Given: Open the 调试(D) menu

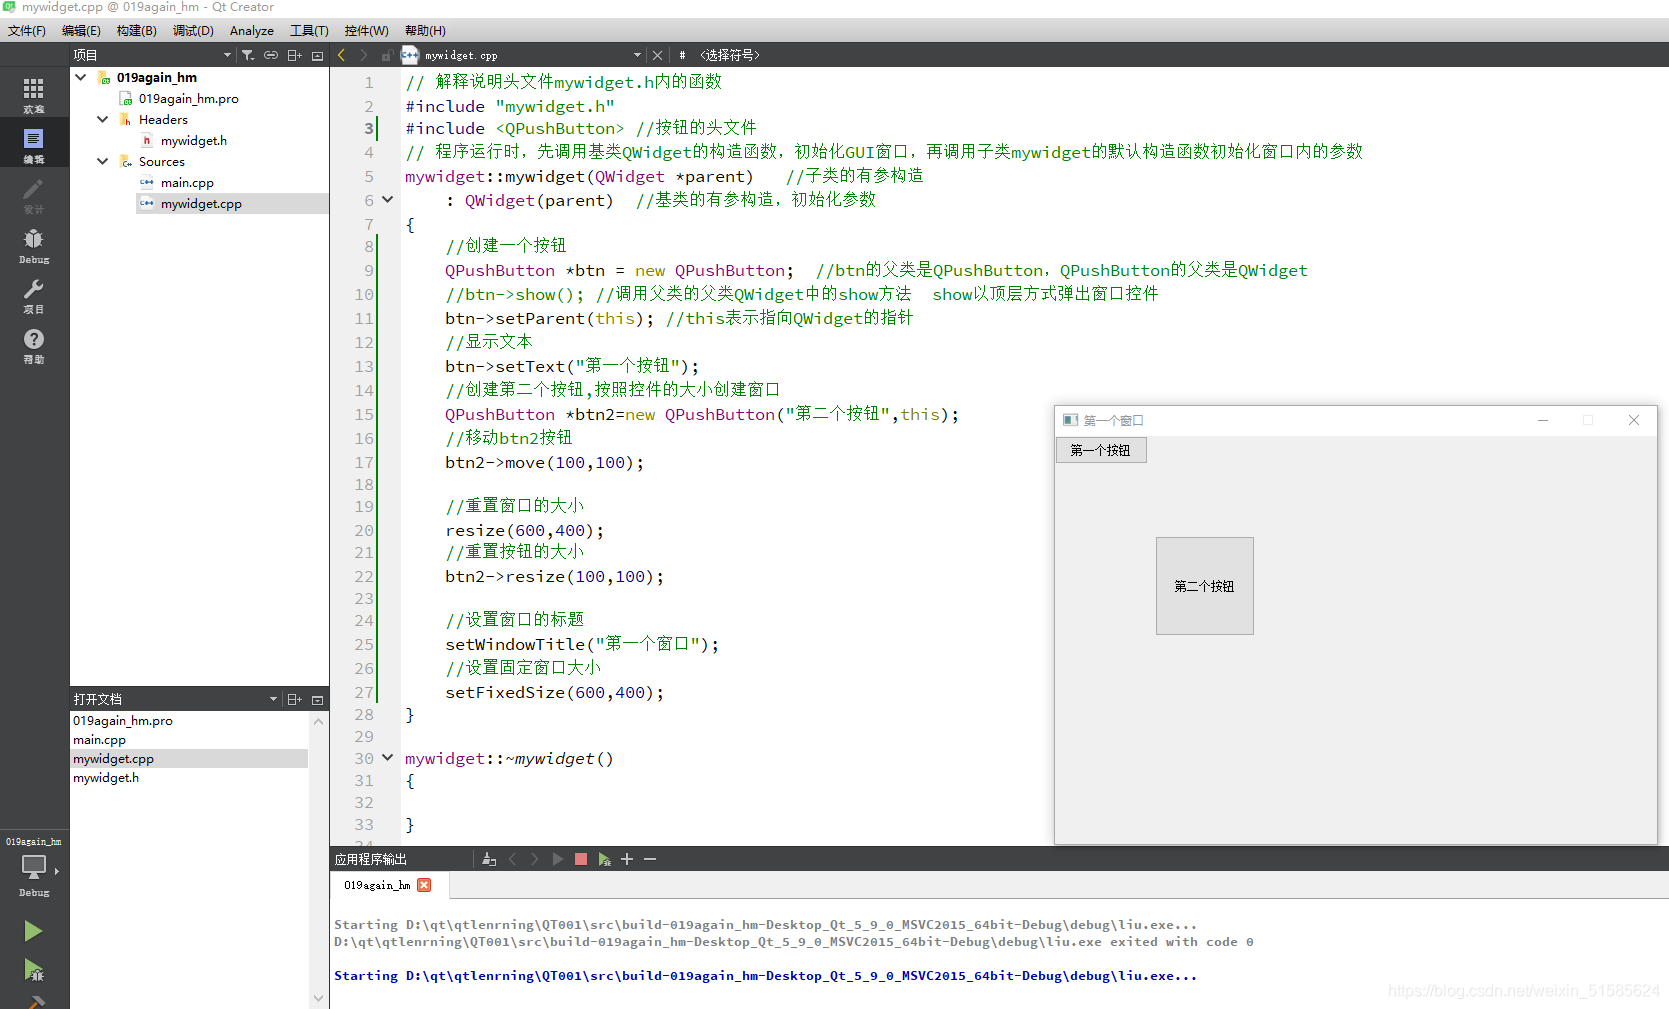Looking at the screenshot, I should coord(193,31).
